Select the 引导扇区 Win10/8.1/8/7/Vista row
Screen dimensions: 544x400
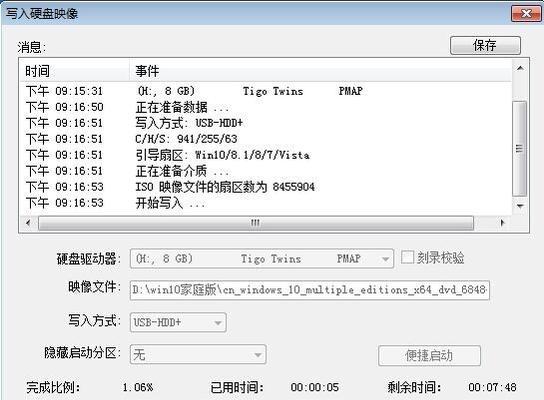click(x=266, y=155)
